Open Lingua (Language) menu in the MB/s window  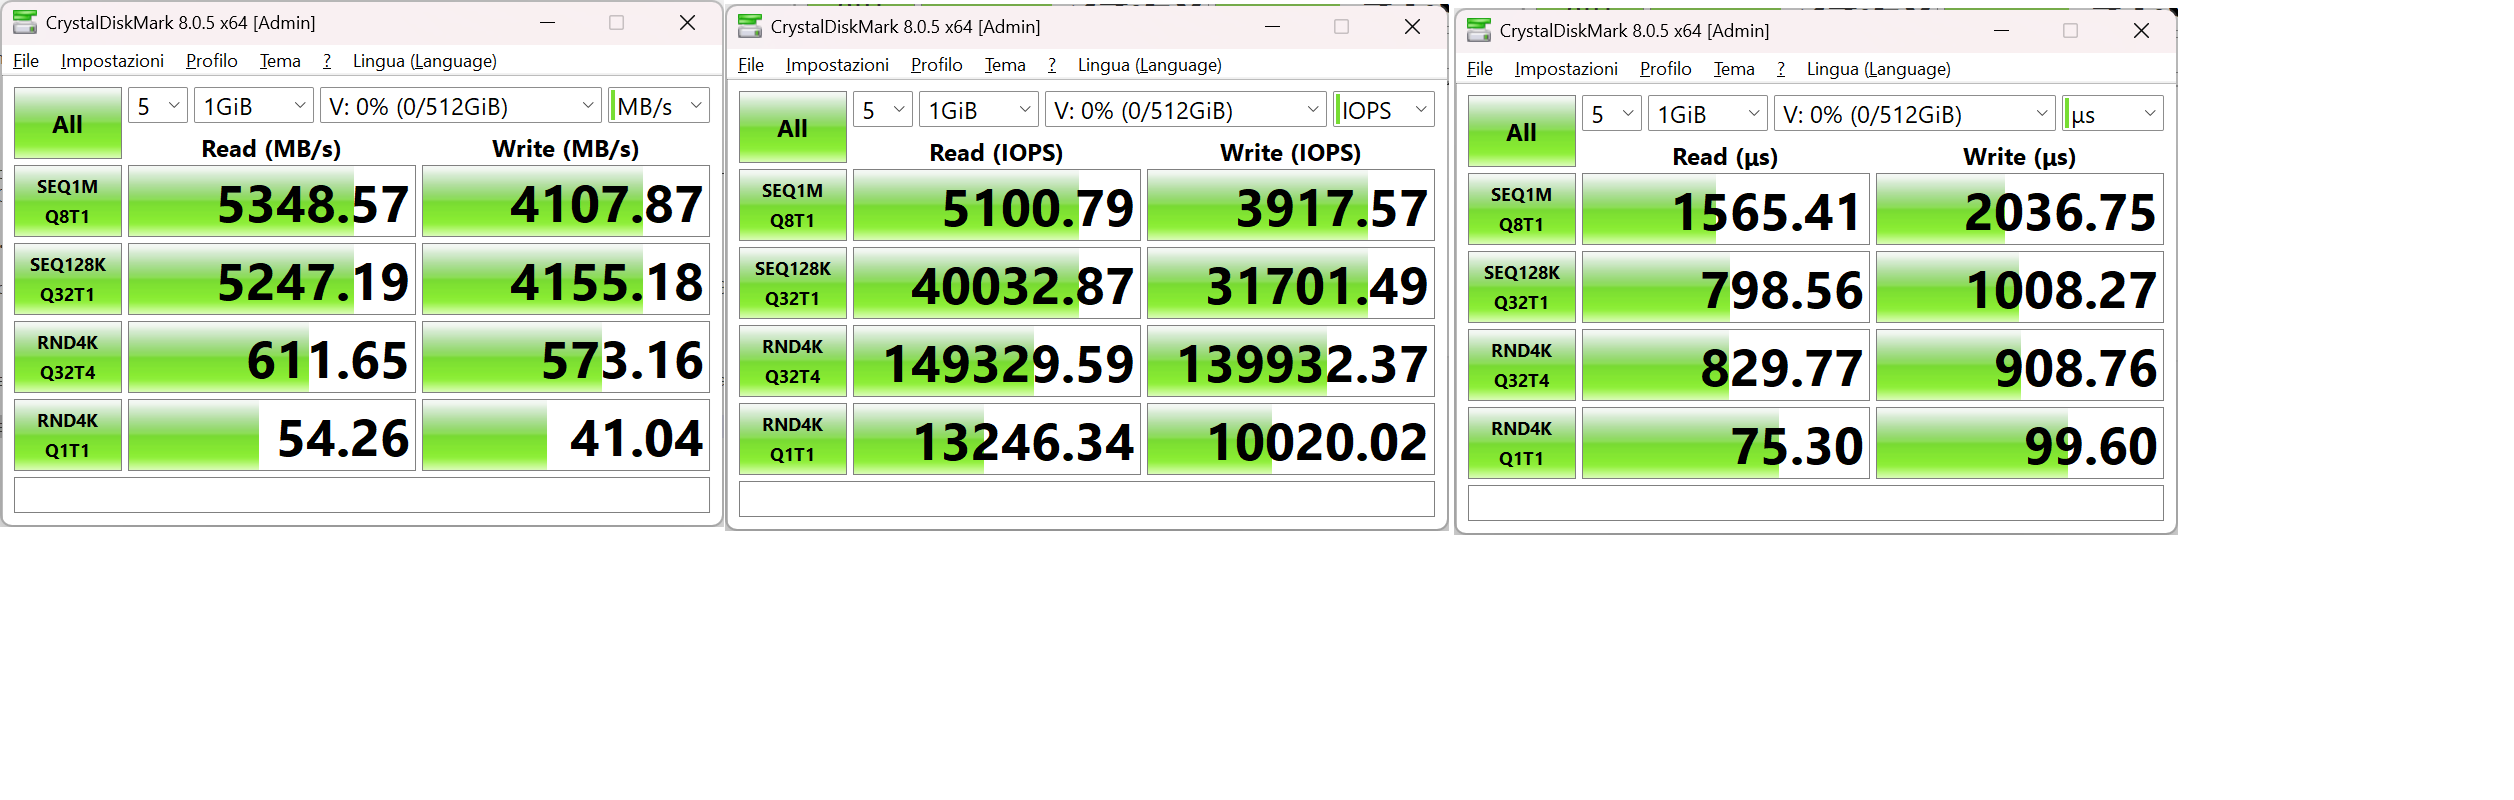(x=424, y=61)
